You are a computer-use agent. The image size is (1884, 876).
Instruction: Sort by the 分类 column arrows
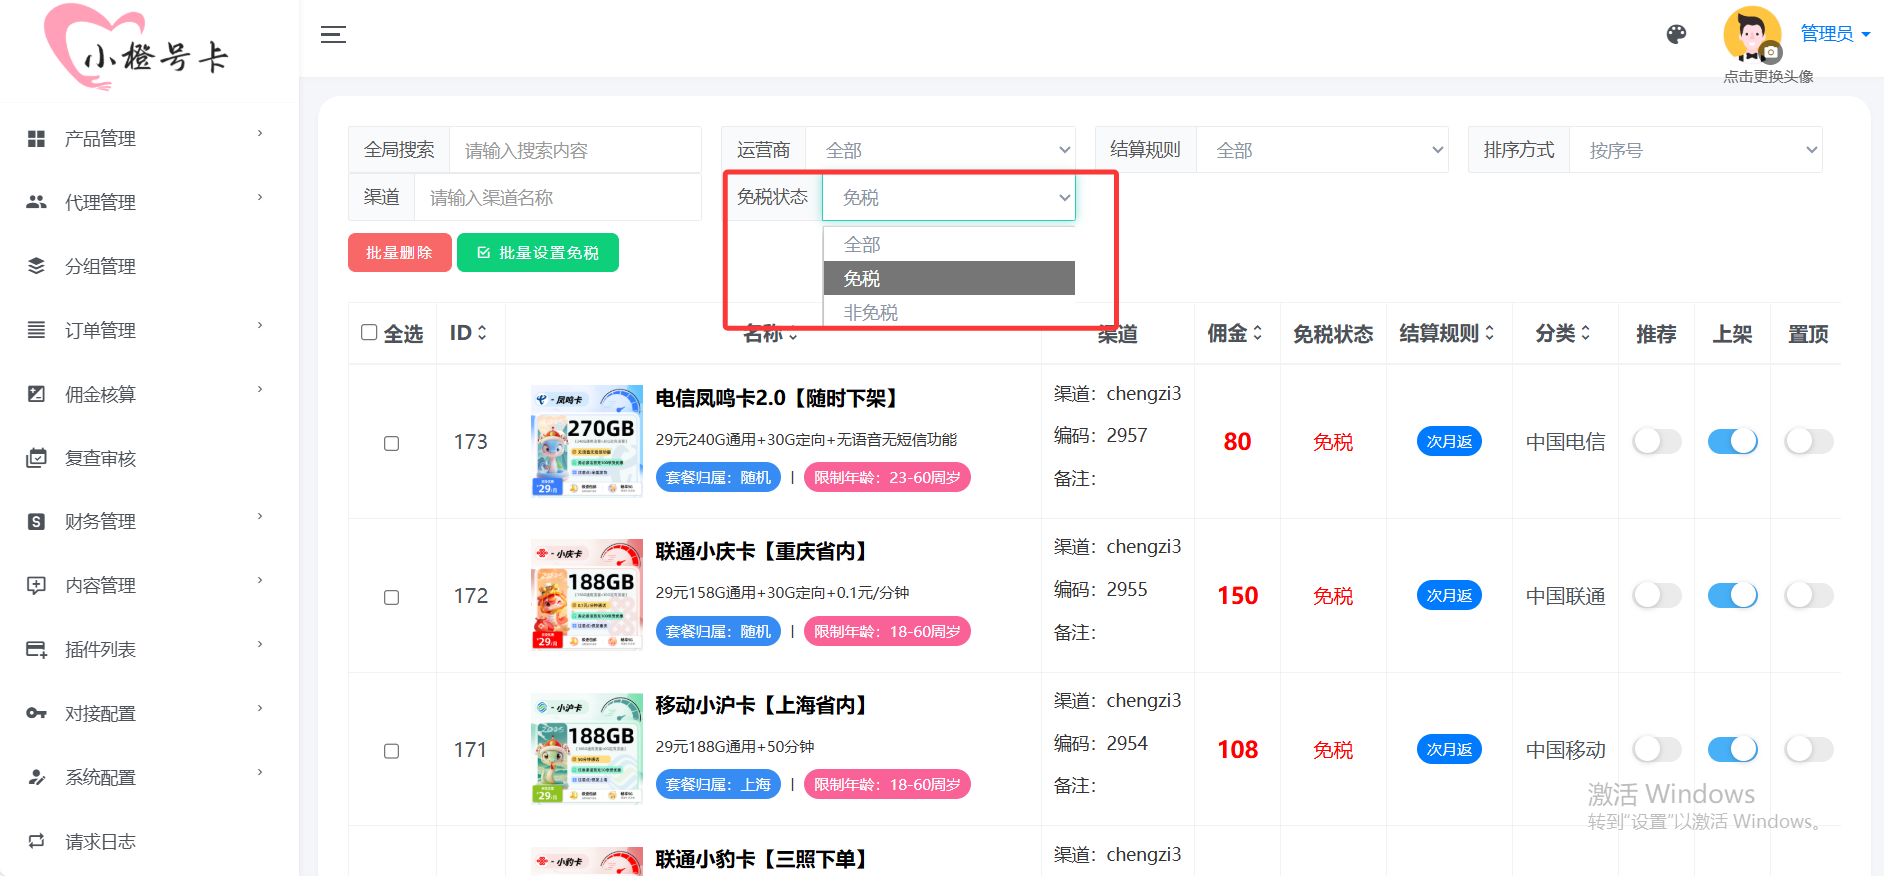click(x=1586, y=333)
